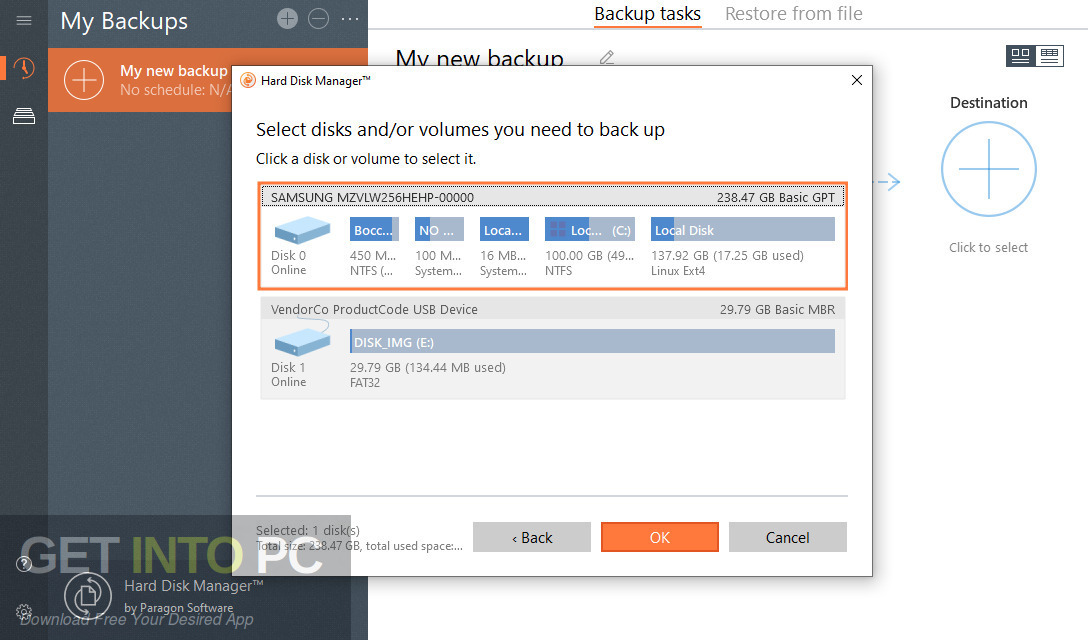Click the Disk 0 drive icon

point(302,230)
